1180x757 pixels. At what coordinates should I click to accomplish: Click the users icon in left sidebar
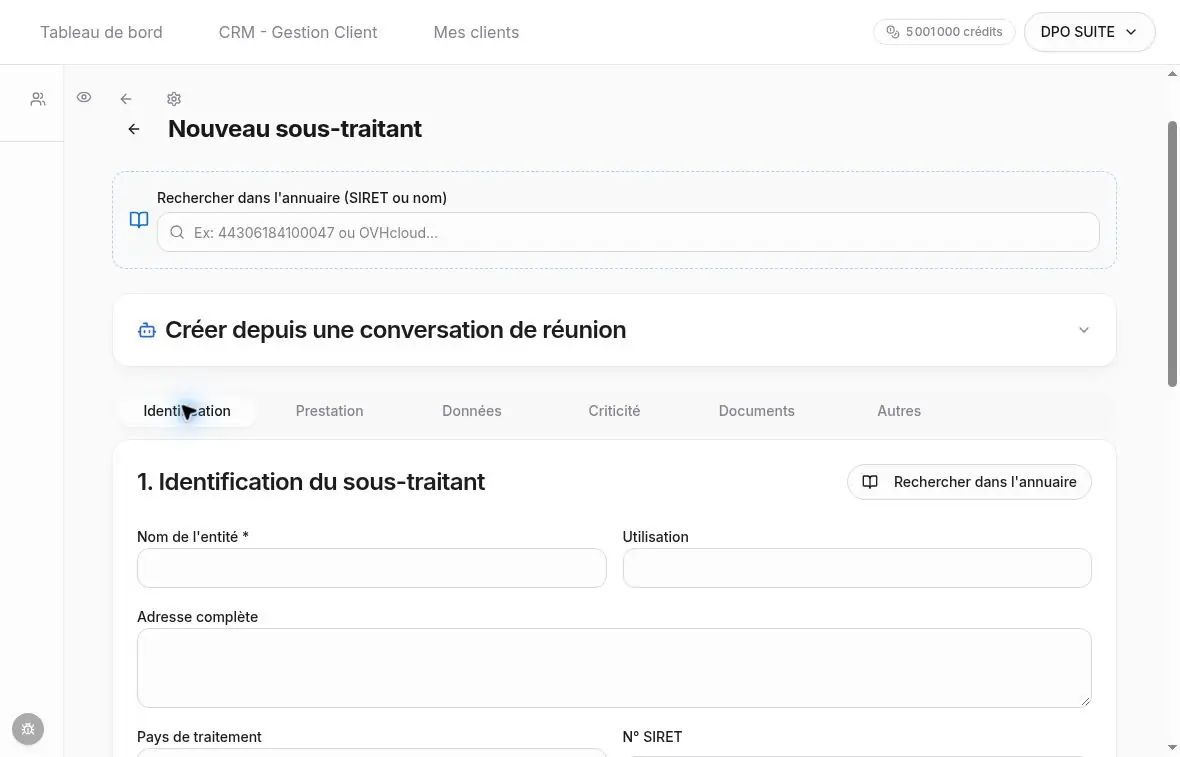pos(38,99)
